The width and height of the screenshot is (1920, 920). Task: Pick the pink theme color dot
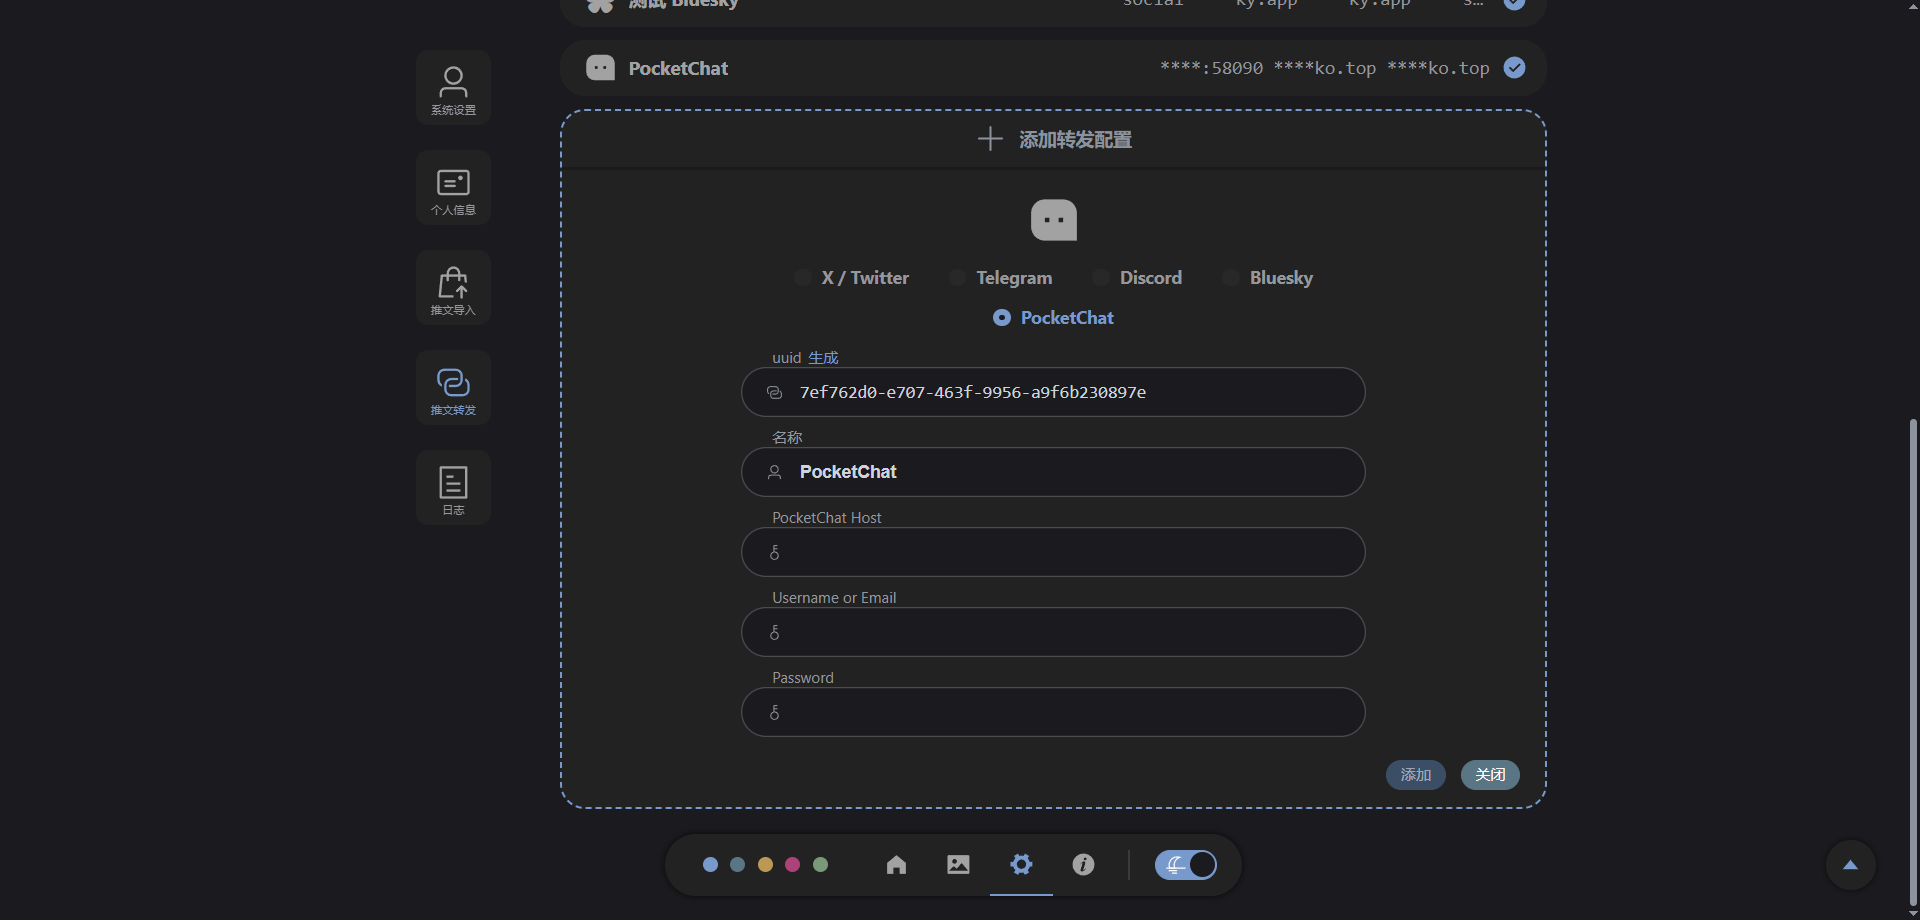click(x=792, y=865)
